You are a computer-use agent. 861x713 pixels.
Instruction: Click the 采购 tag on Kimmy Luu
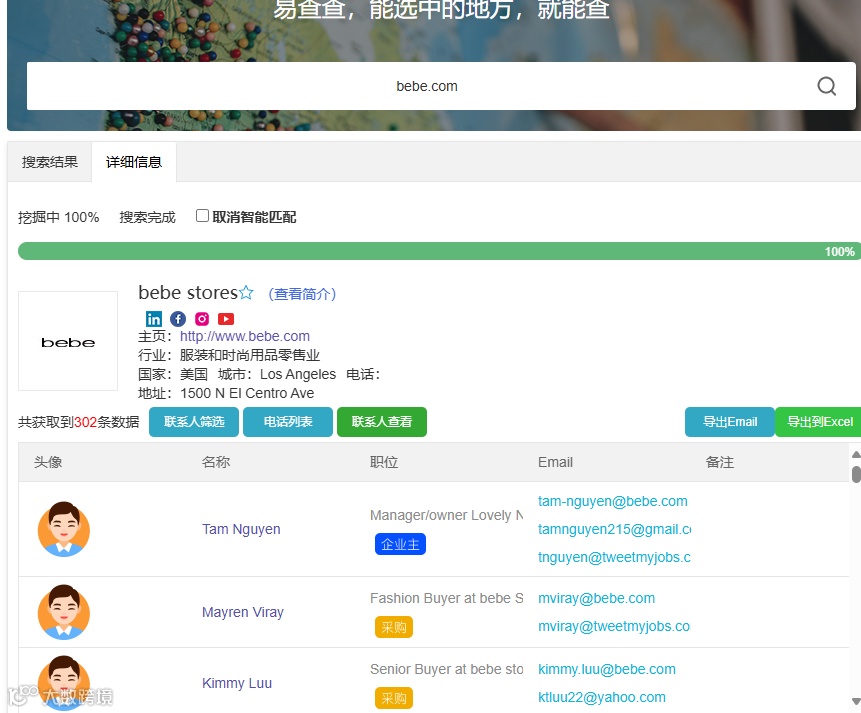click(394, 698)
